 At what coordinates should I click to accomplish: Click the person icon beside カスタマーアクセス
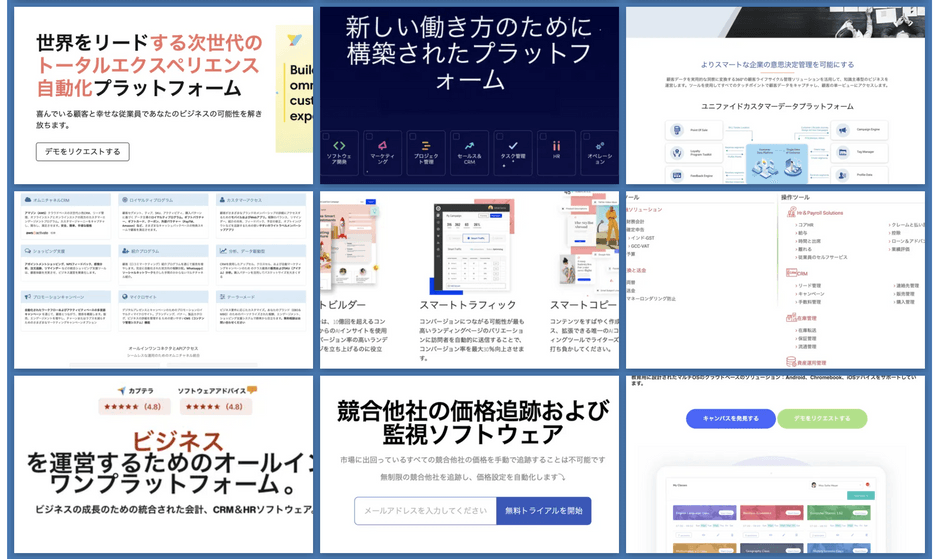tap(222, 200)
